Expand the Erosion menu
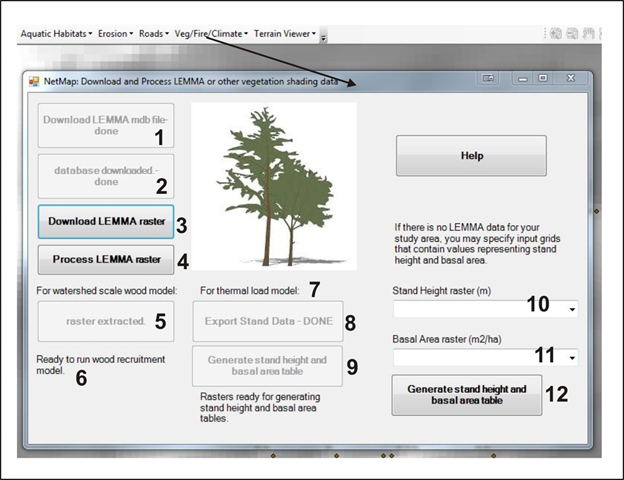 tap(115, 33)
